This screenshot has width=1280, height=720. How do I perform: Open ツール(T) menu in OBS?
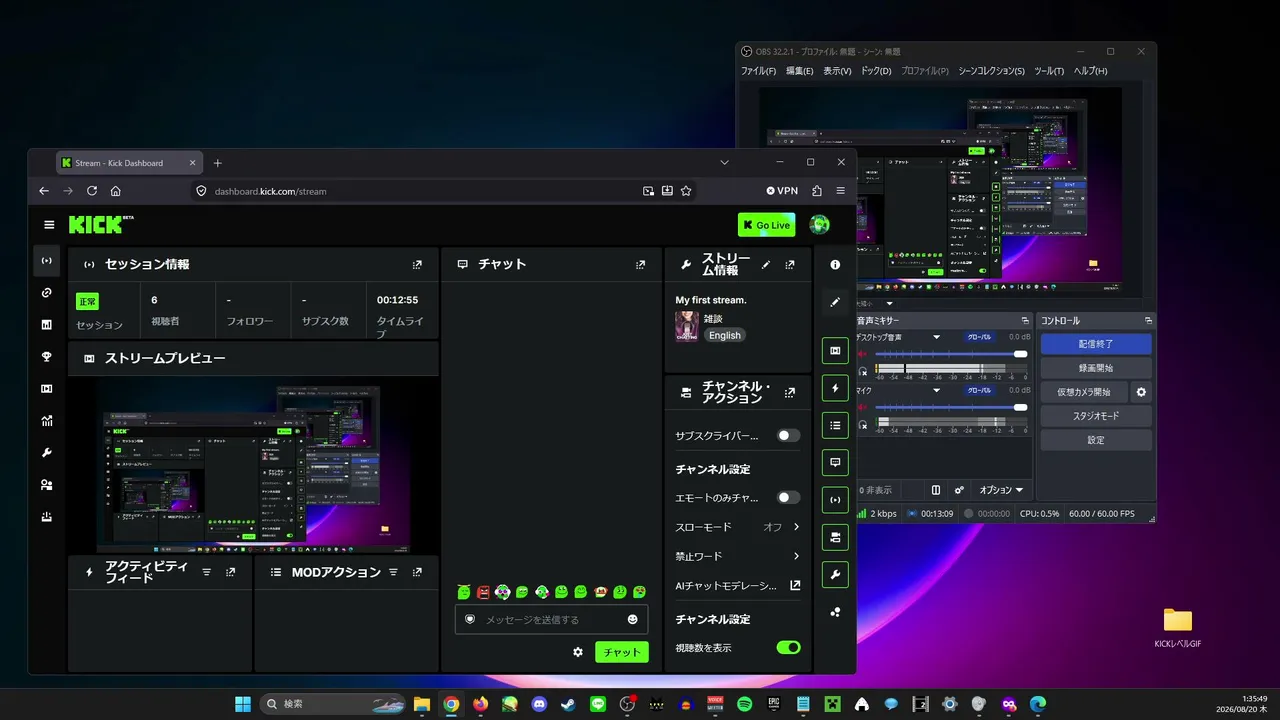pyautogui.click(x=1049, y=71)
